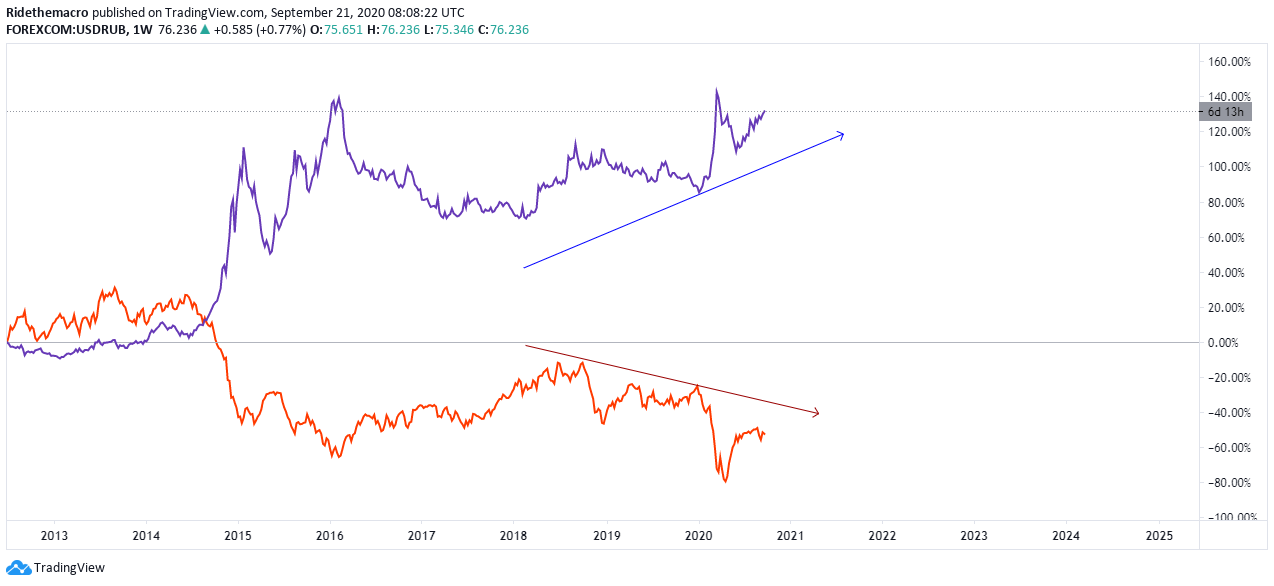This screenshot has height=586, width=1274.
Task: Click the 2013 year marker on time axis
Action: [x=53, y=535]
